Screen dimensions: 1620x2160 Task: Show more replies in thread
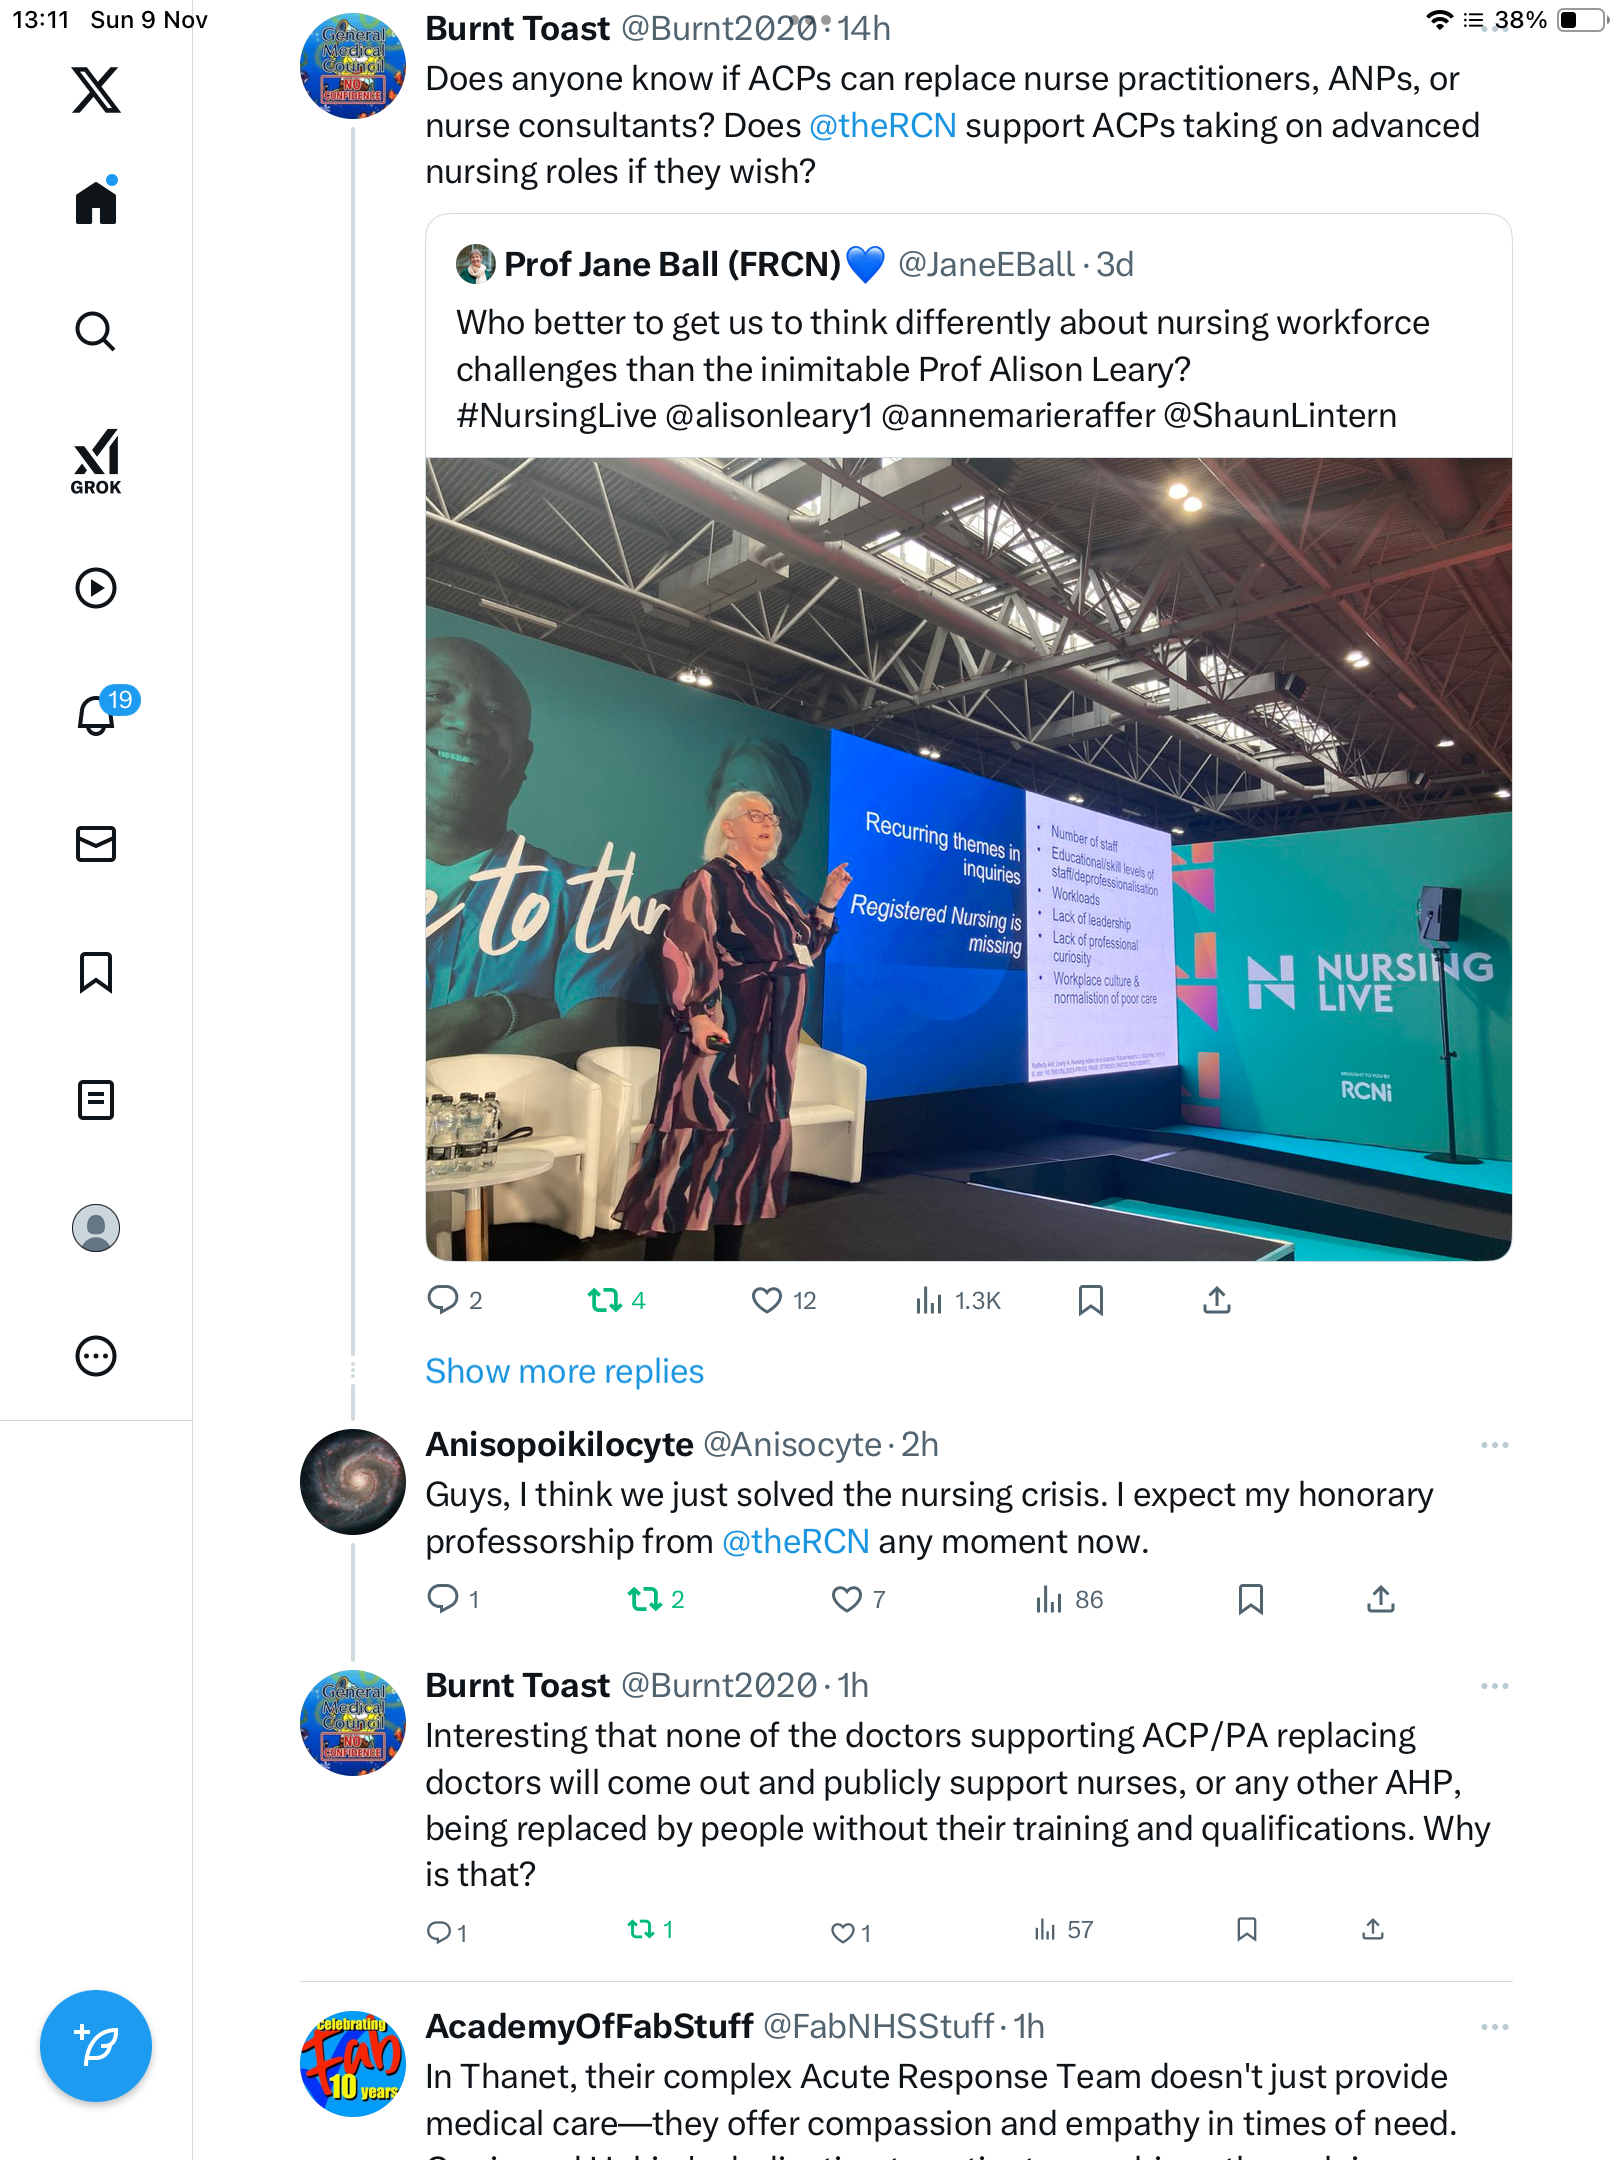(x=564, y=1371)
